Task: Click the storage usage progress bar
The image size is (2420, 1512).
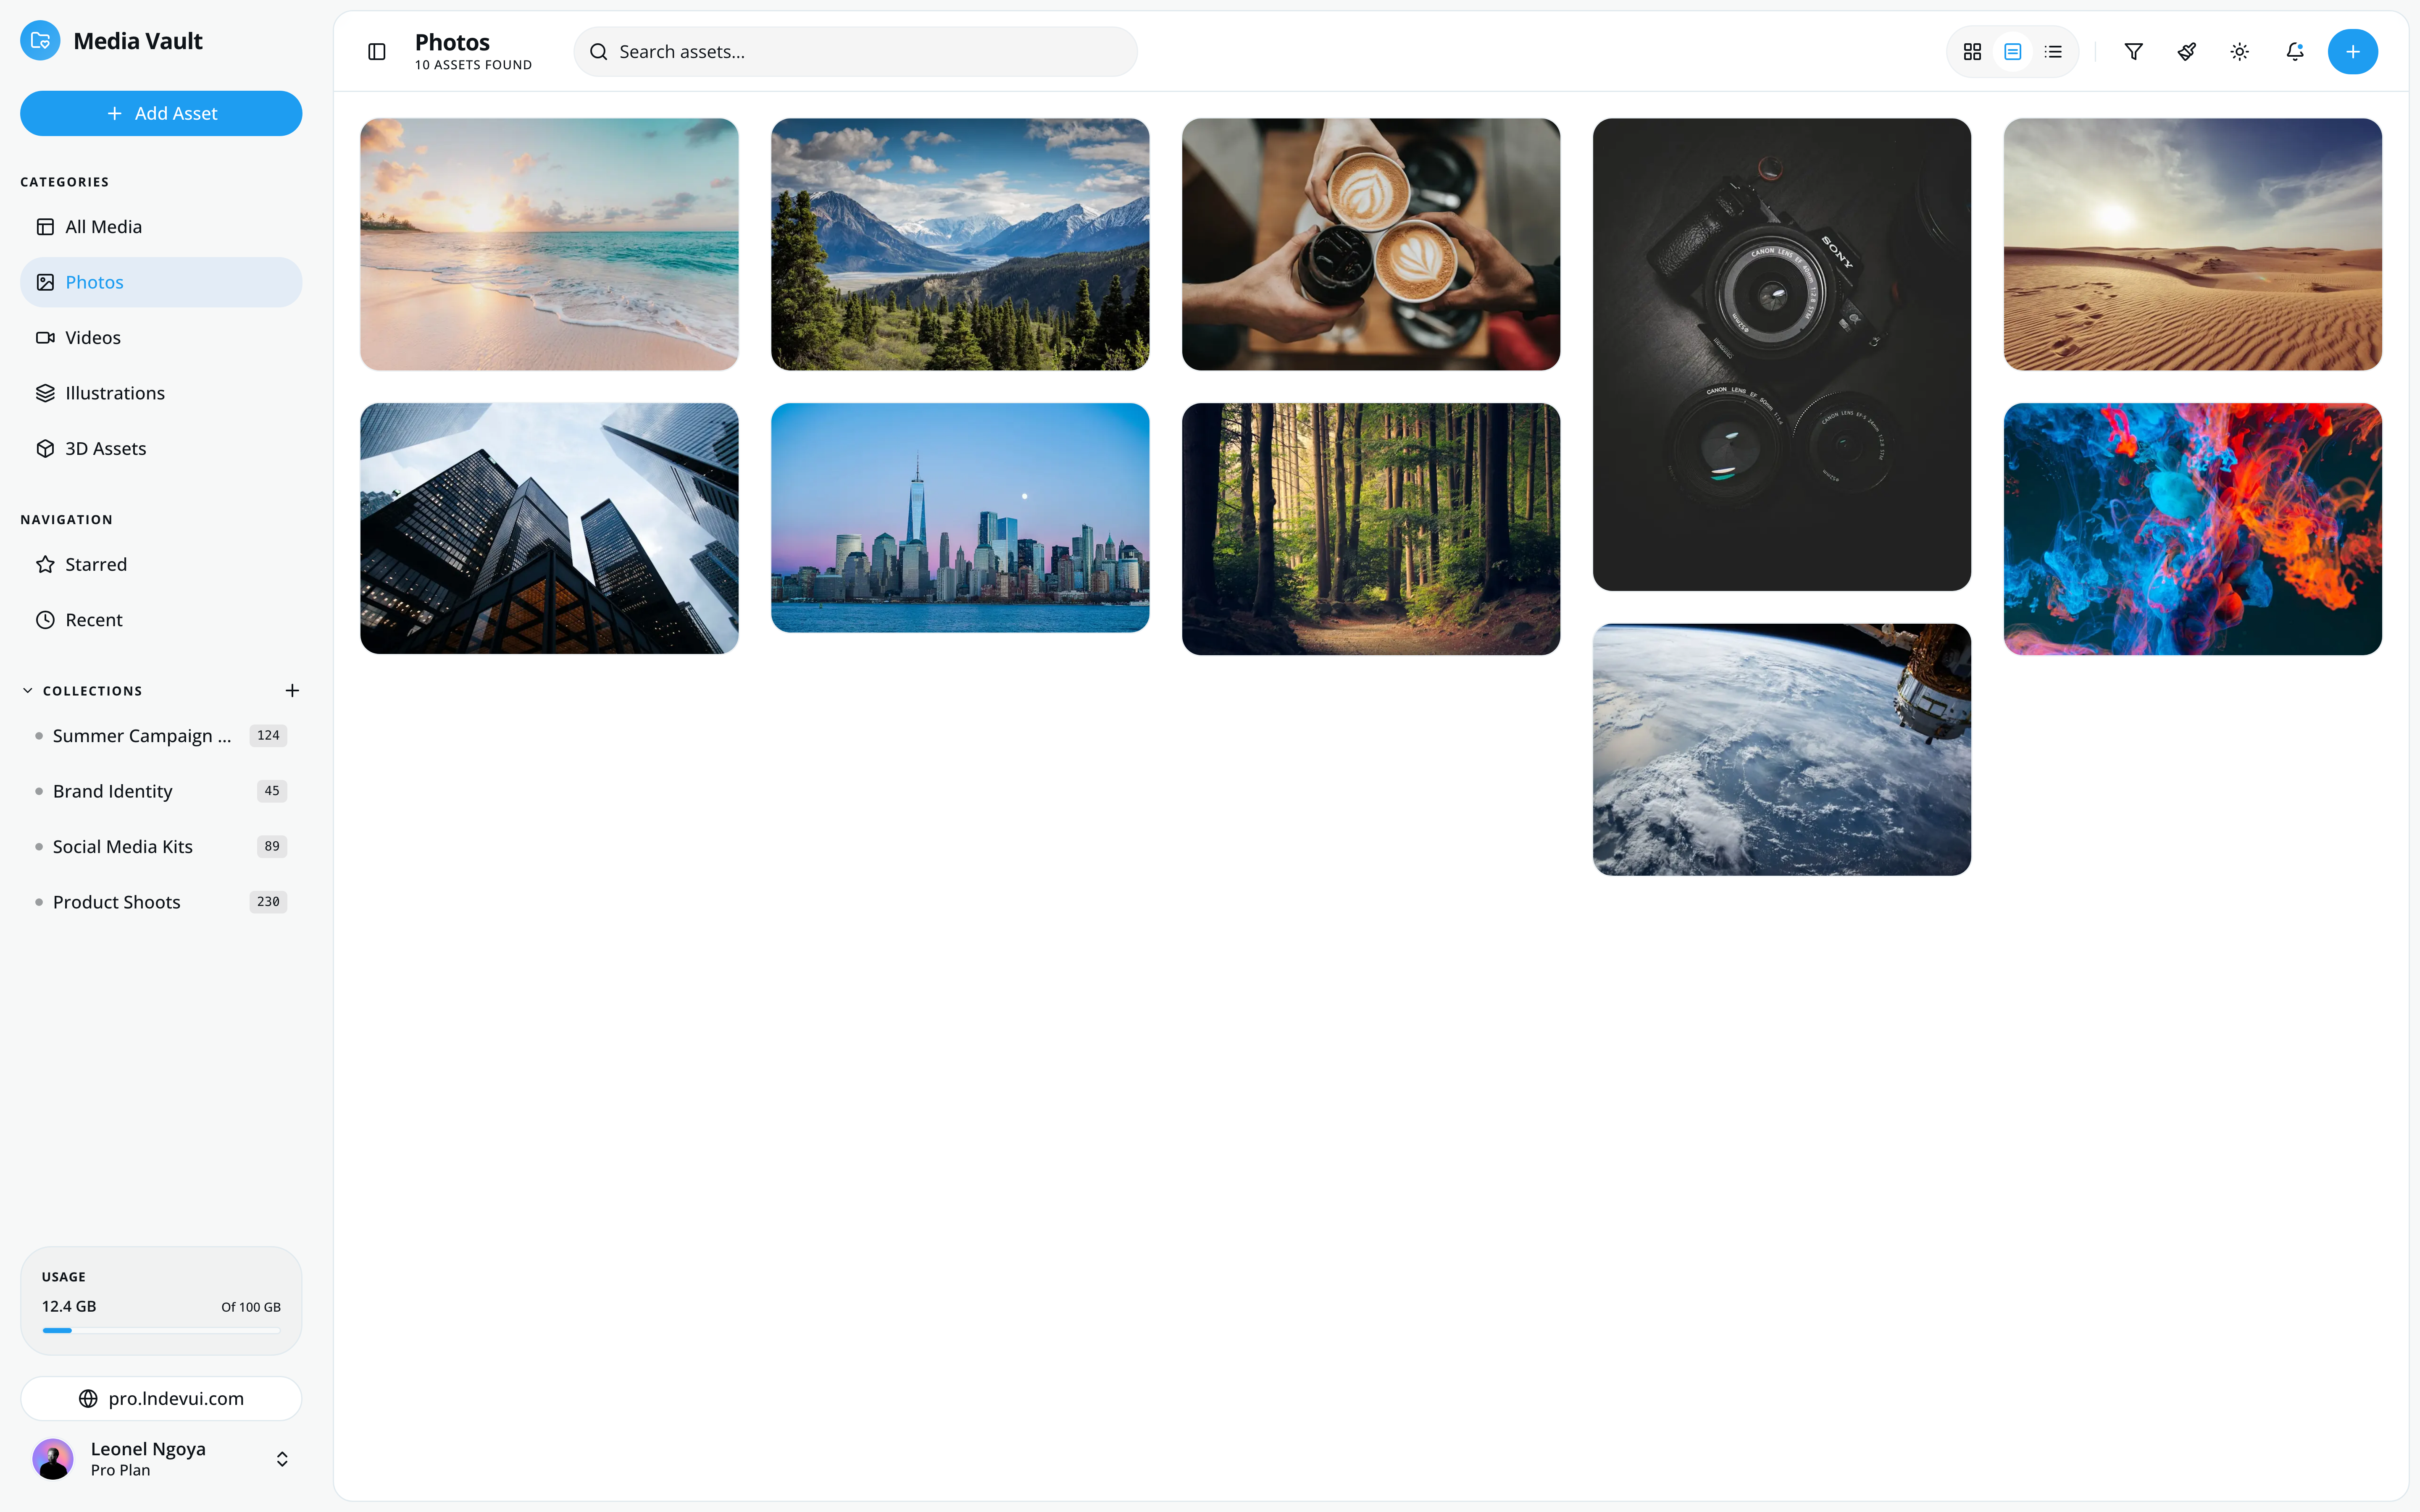Action: [x=161, y=1331]
